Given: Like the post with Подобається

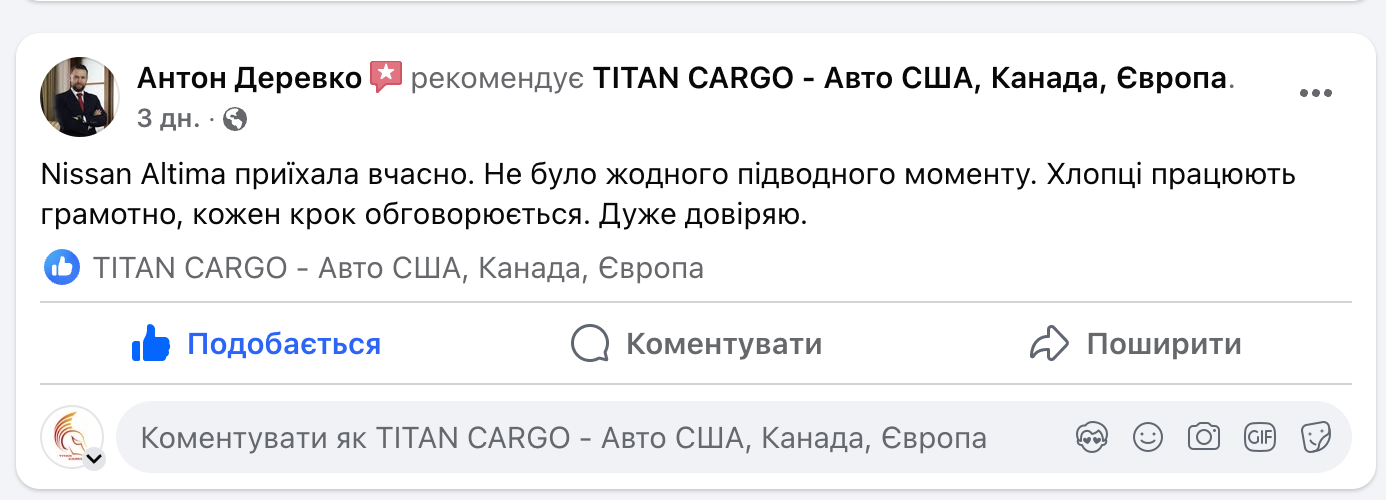Looking at the screenshot, I should point(257,345).
